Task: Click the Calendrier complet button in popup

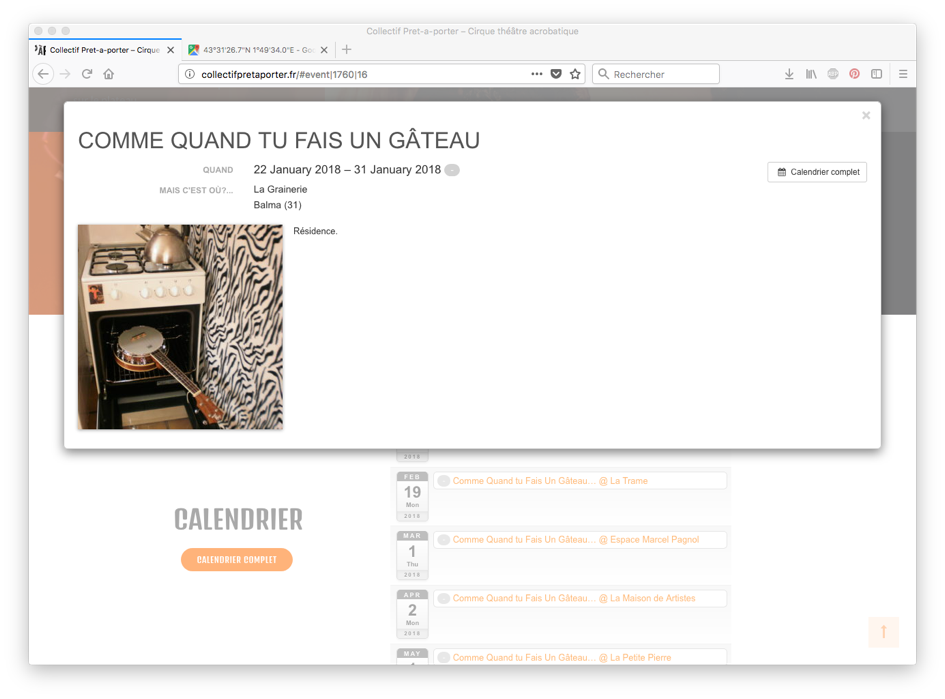Action: coord(817,172)
